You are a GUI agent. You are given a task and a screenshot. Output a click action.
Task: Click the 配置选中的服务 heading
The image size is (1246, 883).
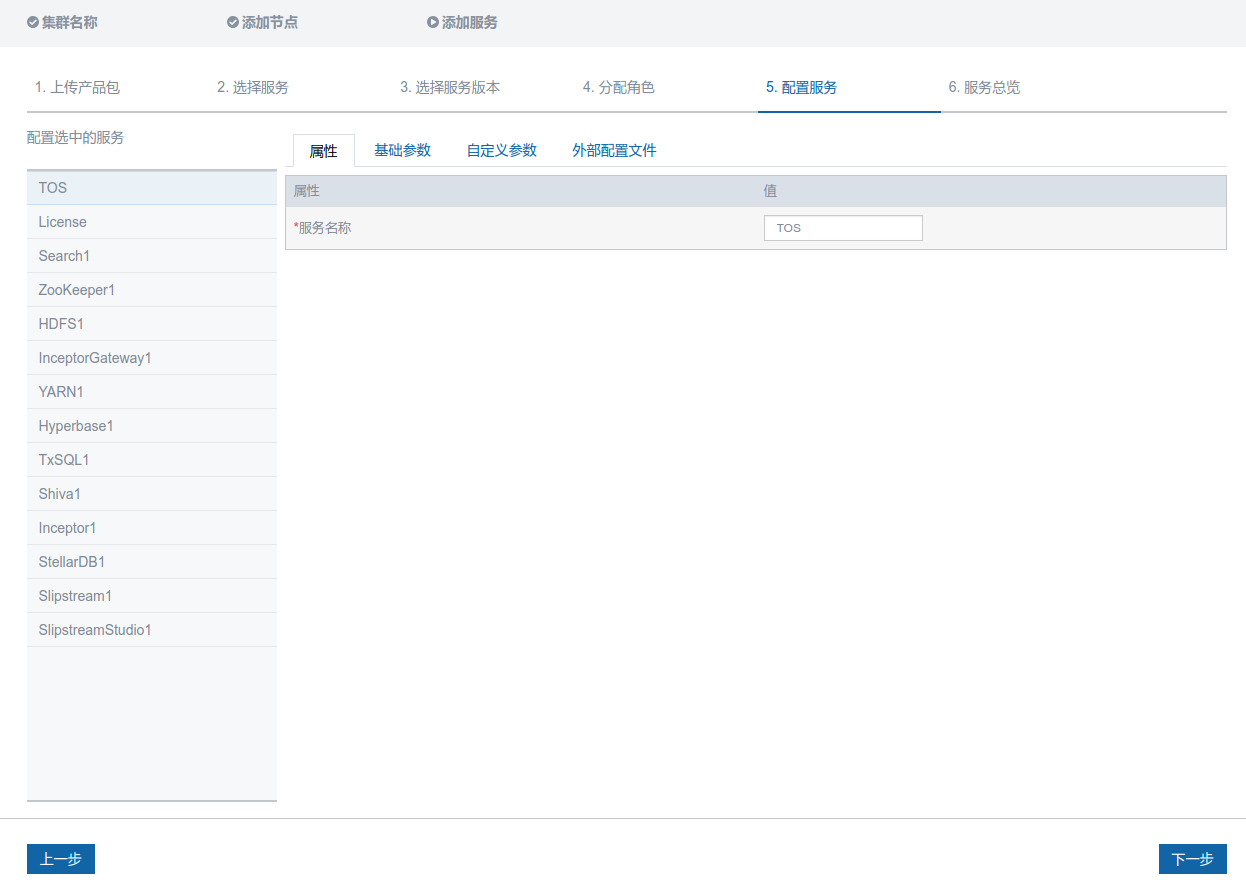click(76, 138)
